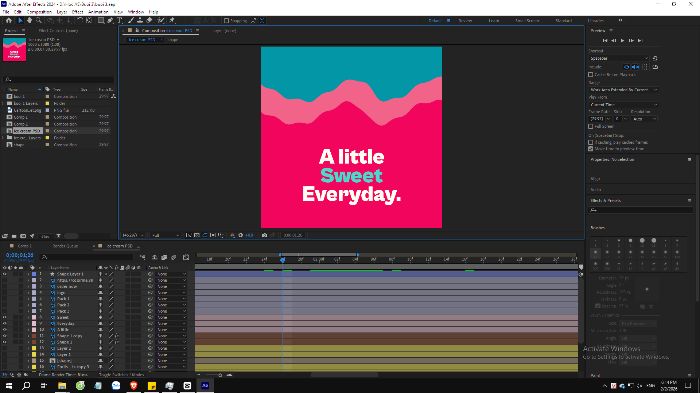
Task: Select the Selection arrow tool
Action: (20, 21)
